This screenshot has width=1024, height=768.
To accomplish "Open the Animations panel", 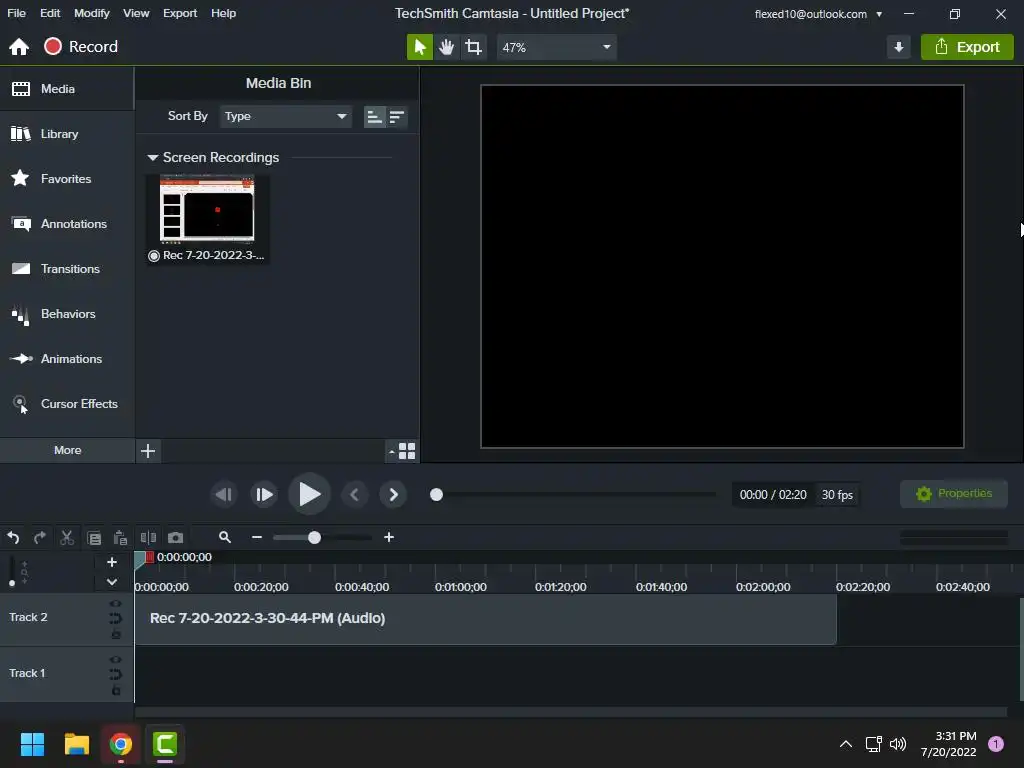I will pyautogui.click(x=67, y=359).
